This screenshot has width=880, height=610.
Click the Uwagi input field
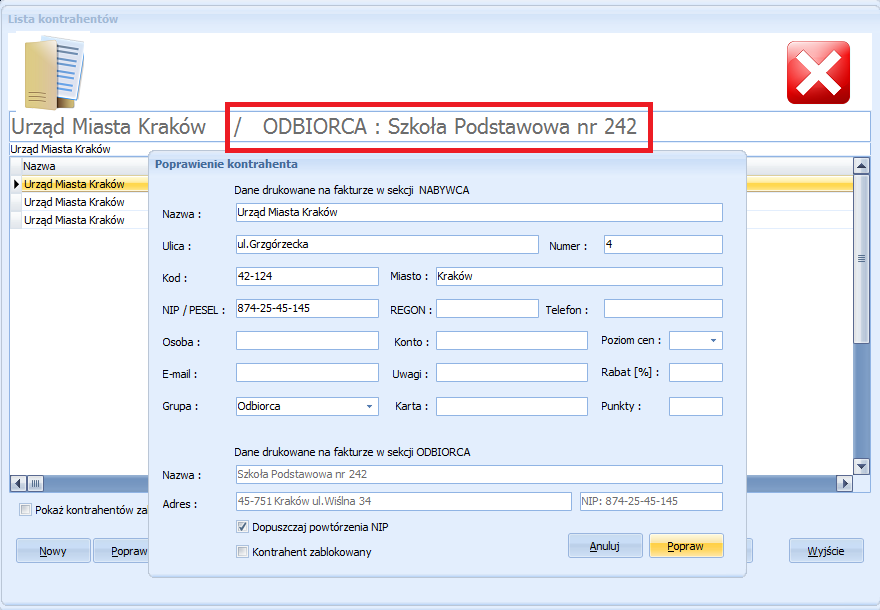click(512, 373)
